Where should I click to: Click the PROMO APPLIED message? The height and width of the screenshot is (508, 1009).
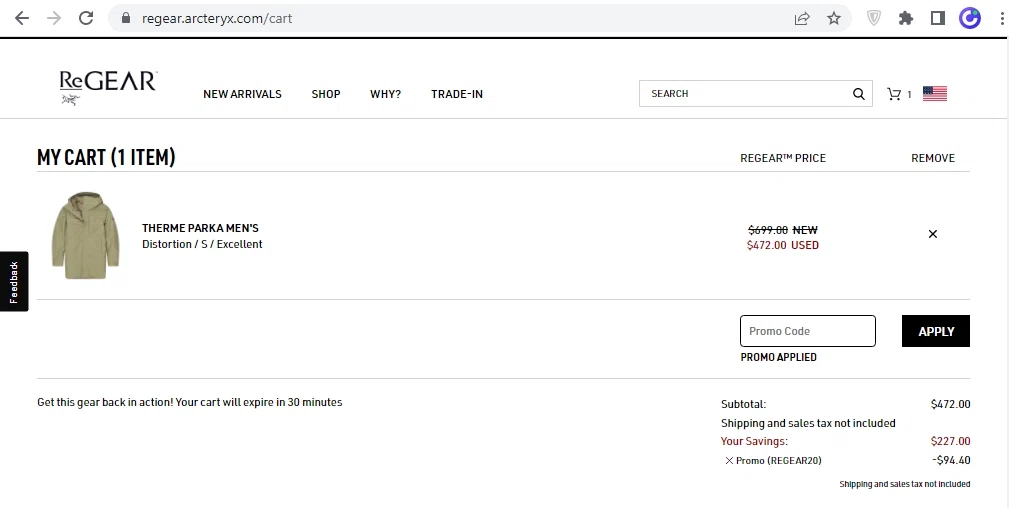[x=778, y=357]
